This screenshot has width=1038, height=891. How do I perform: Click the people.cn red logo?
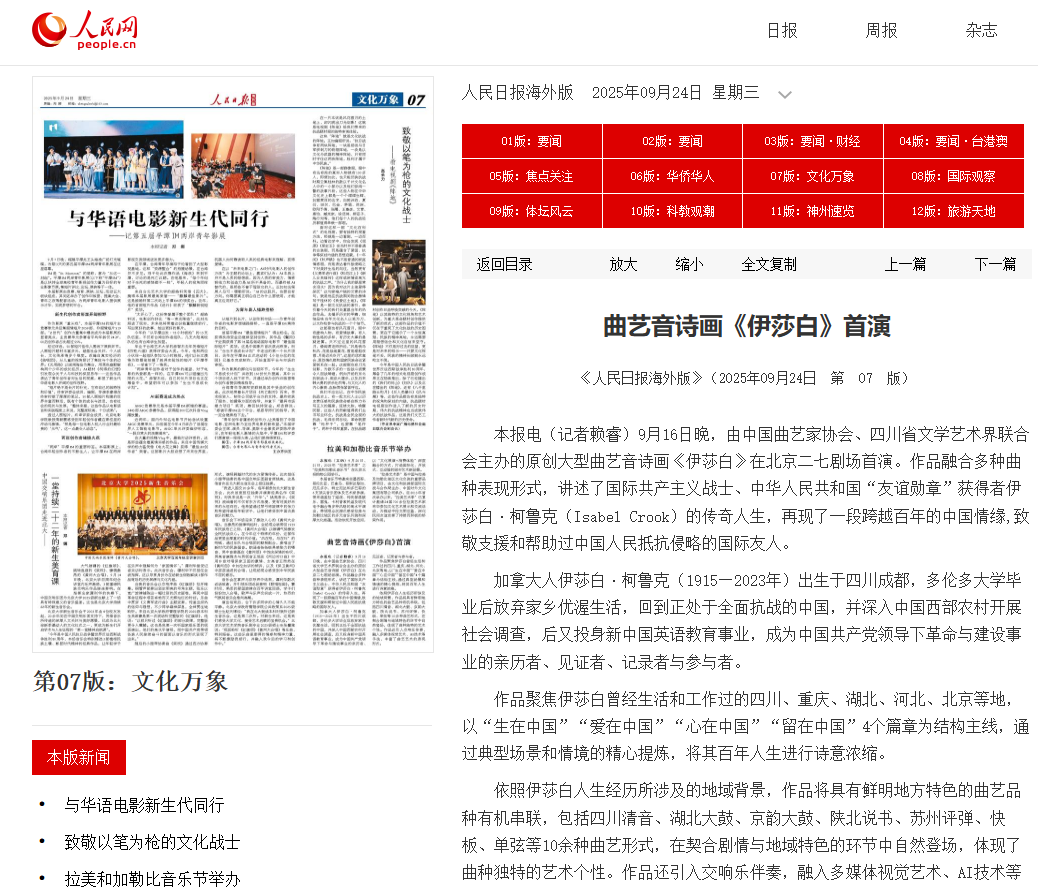85,30
